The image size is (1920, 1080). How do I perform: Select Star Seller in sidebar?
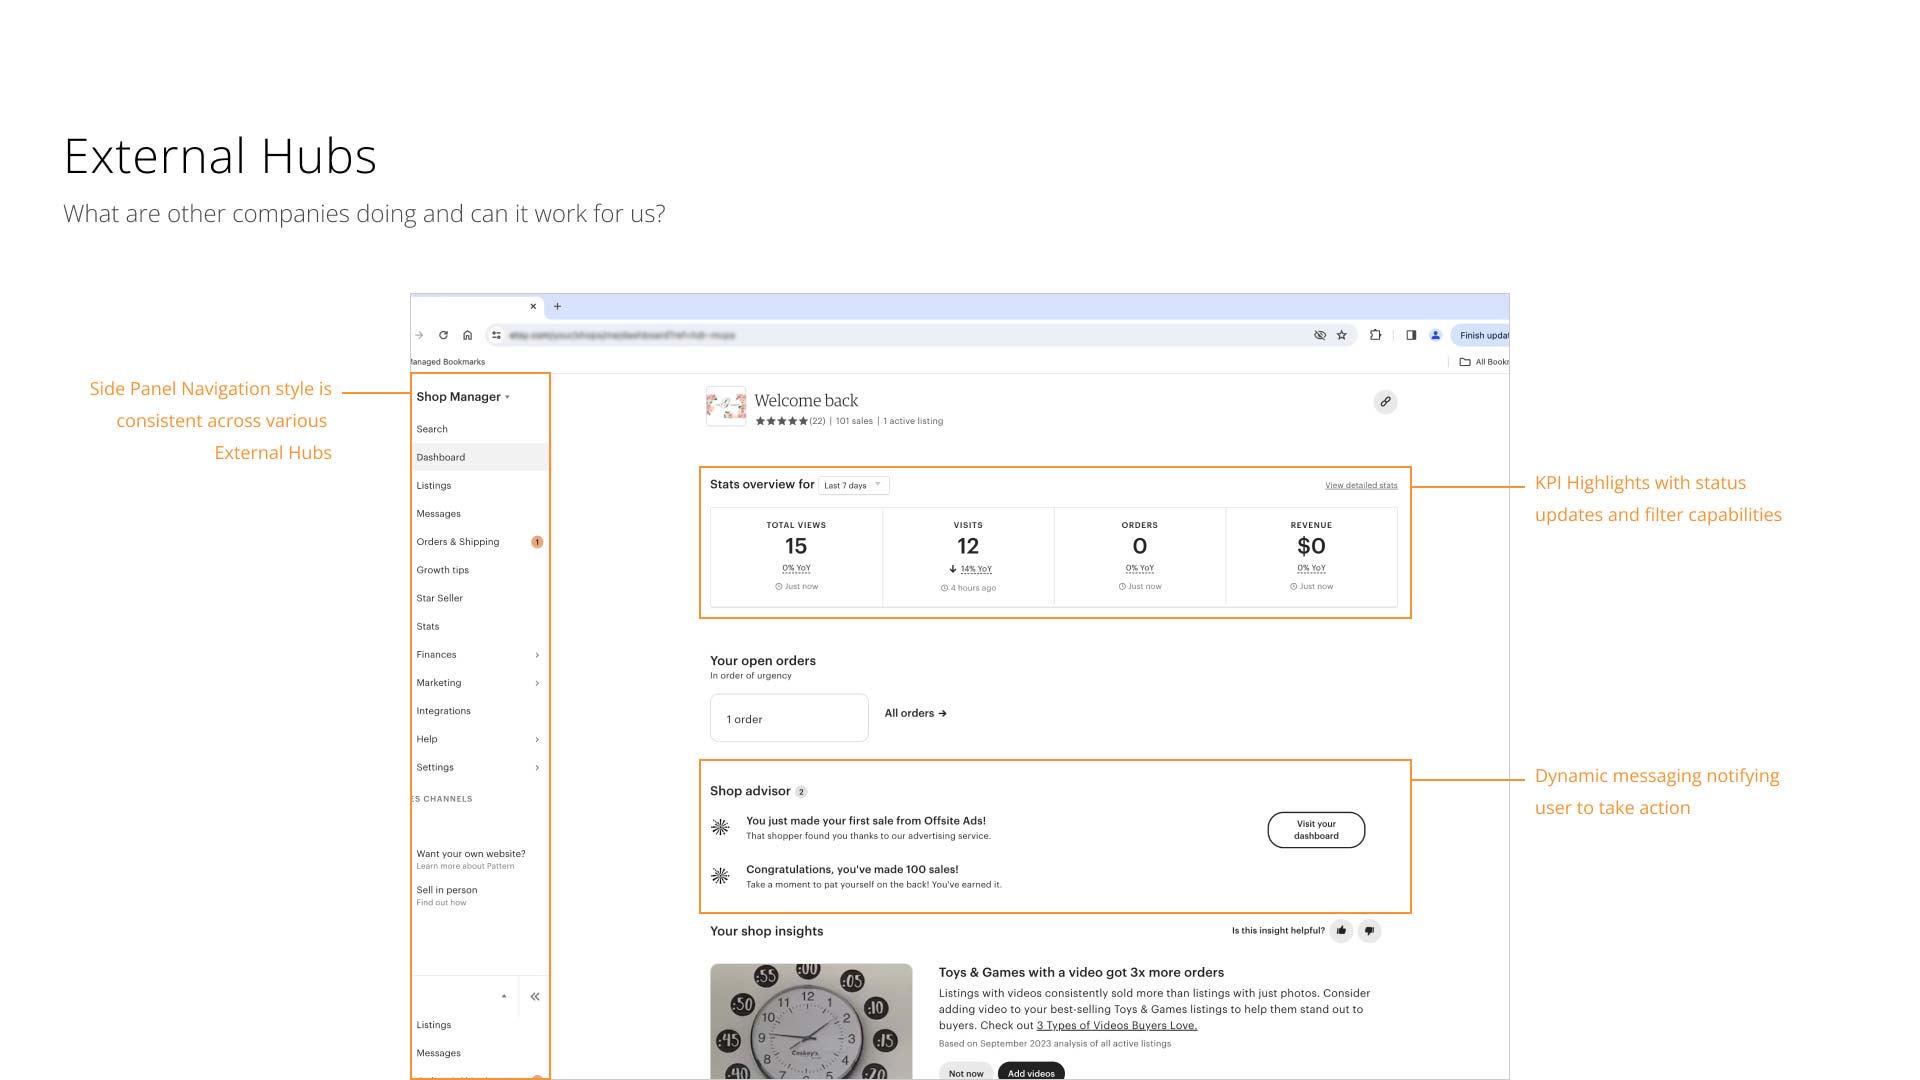click(440, 598)
